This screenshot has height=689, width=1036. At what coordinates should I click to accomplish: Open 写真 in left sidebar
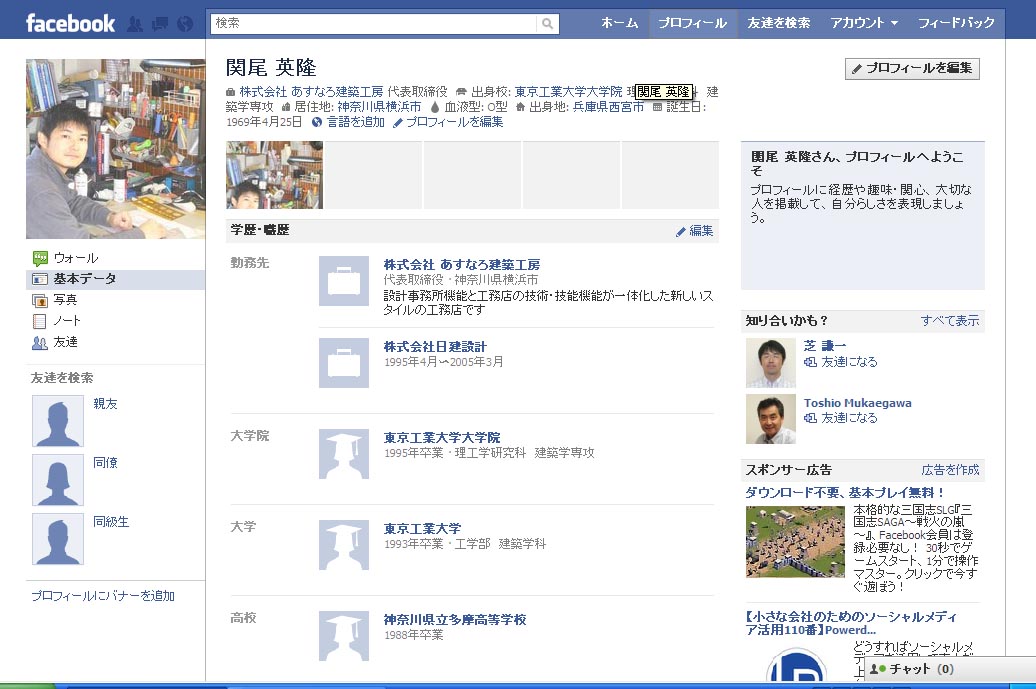pos(65,301)
